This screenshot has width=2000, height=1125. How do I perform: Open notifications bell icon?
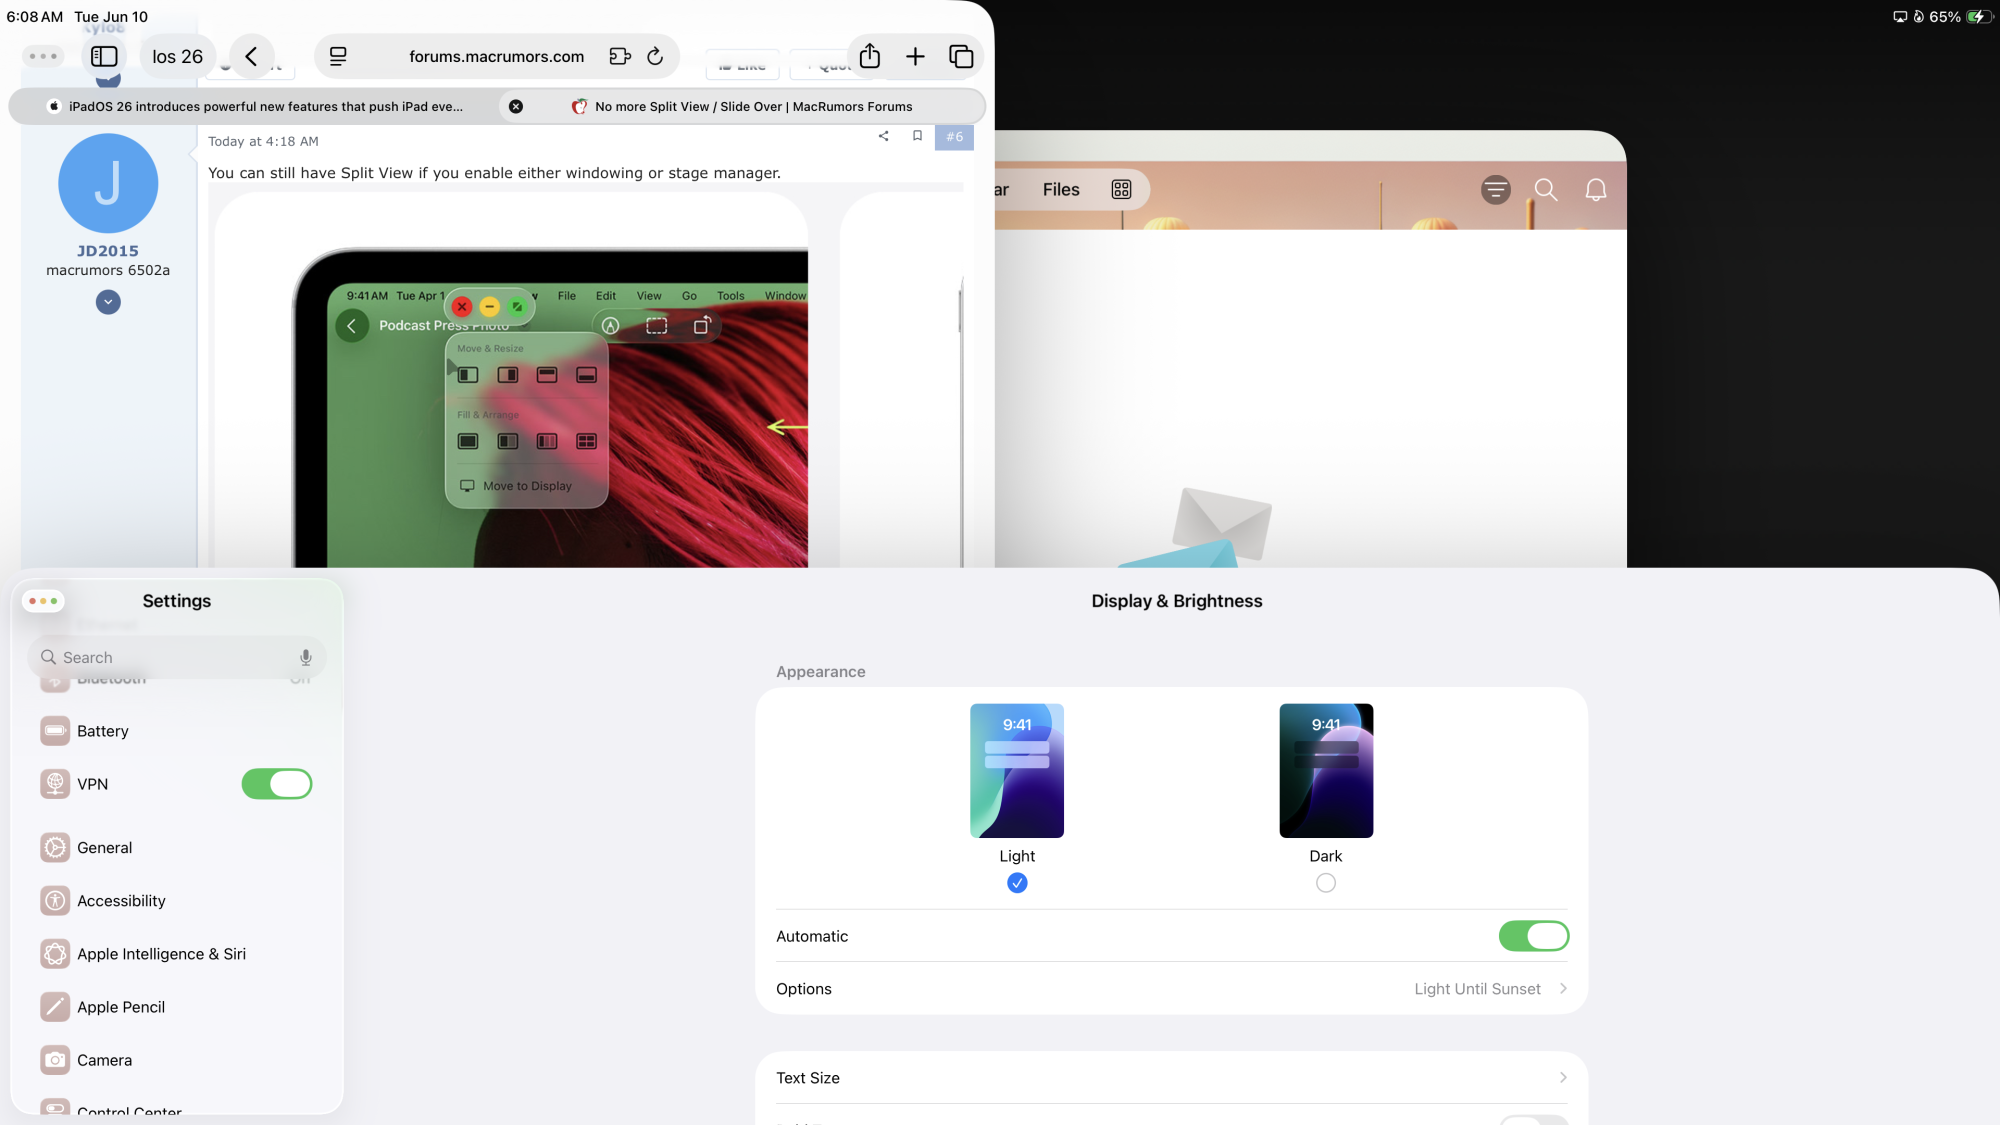(1596, 190)
